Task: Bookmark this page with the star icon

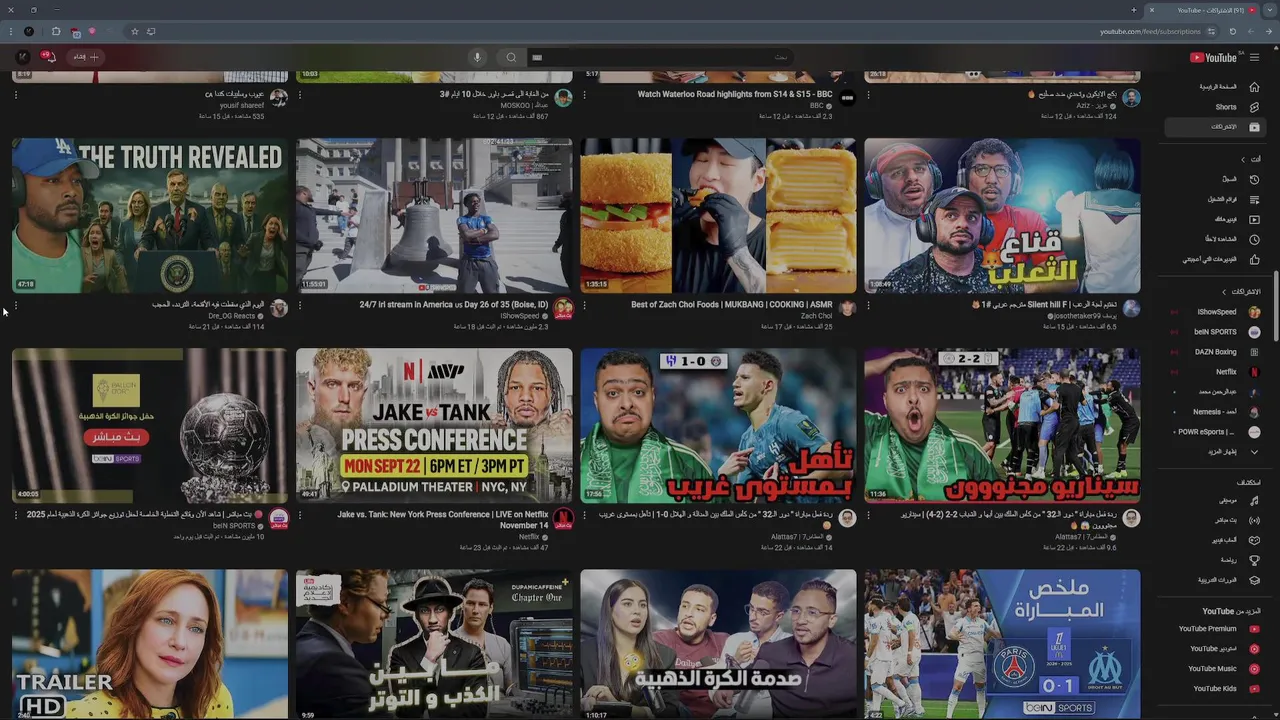Action: pyautogui.click(x=134, y=31)
